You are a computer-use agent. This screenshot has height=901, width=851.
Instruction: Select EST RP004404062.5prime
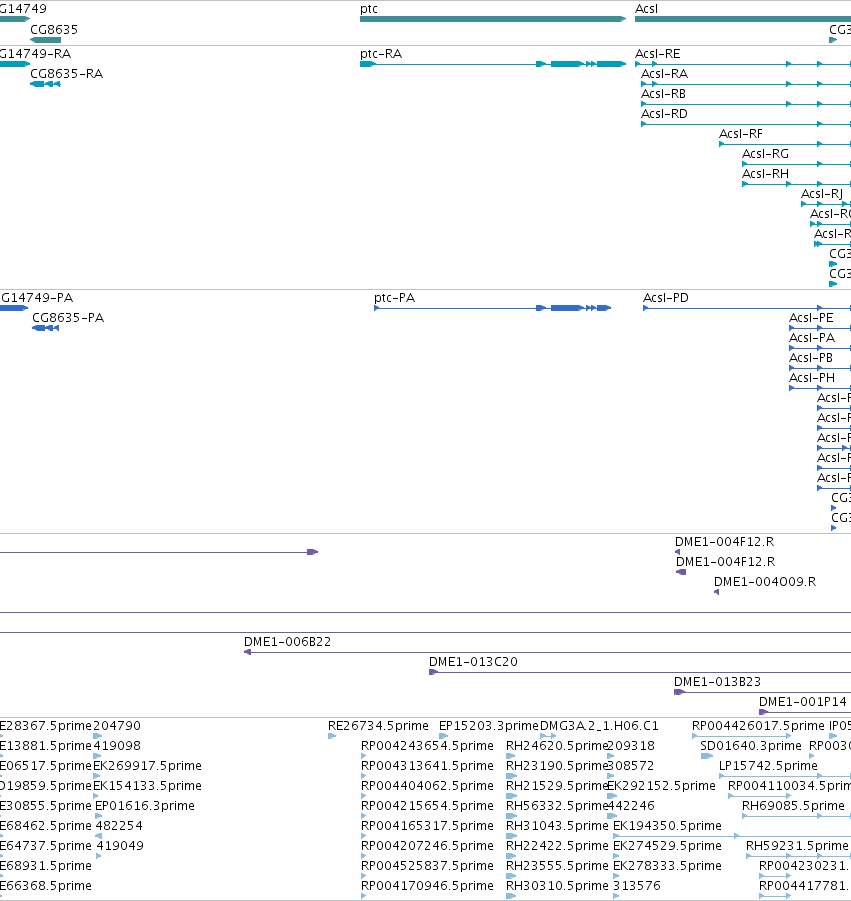428,786
